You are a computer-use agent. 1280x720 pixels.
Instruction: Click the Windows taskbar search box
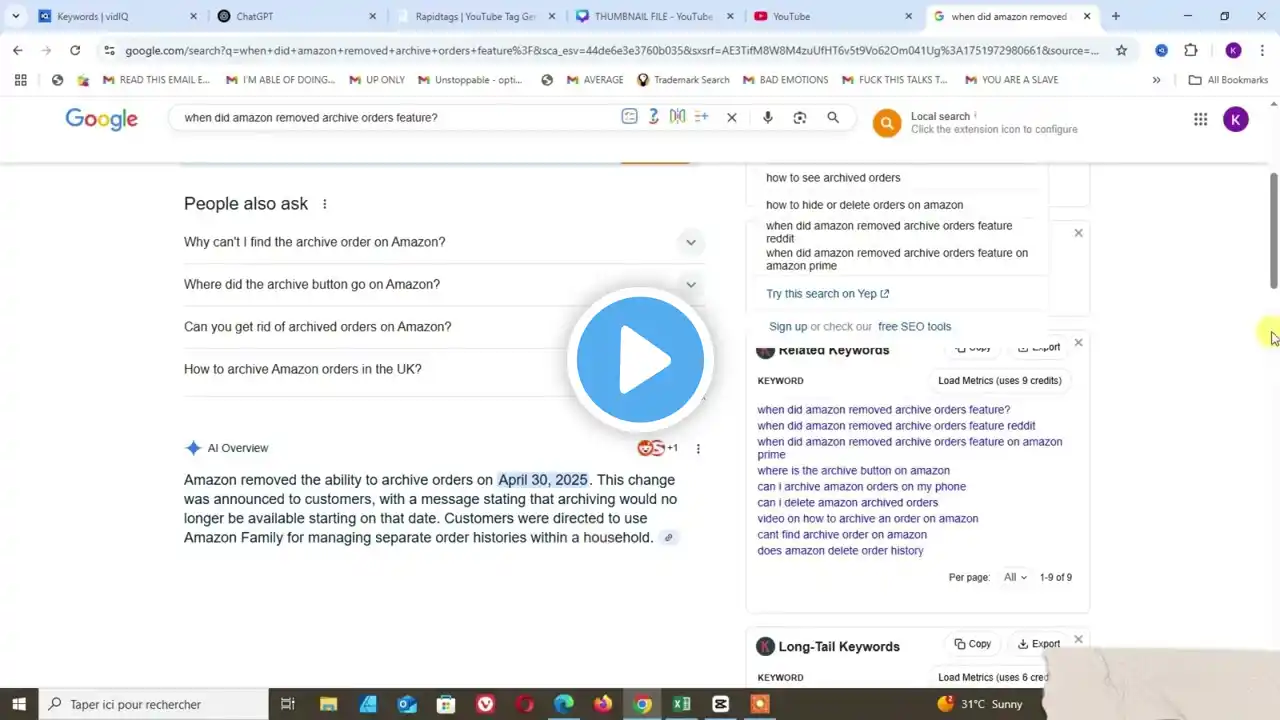click(153, 704)
